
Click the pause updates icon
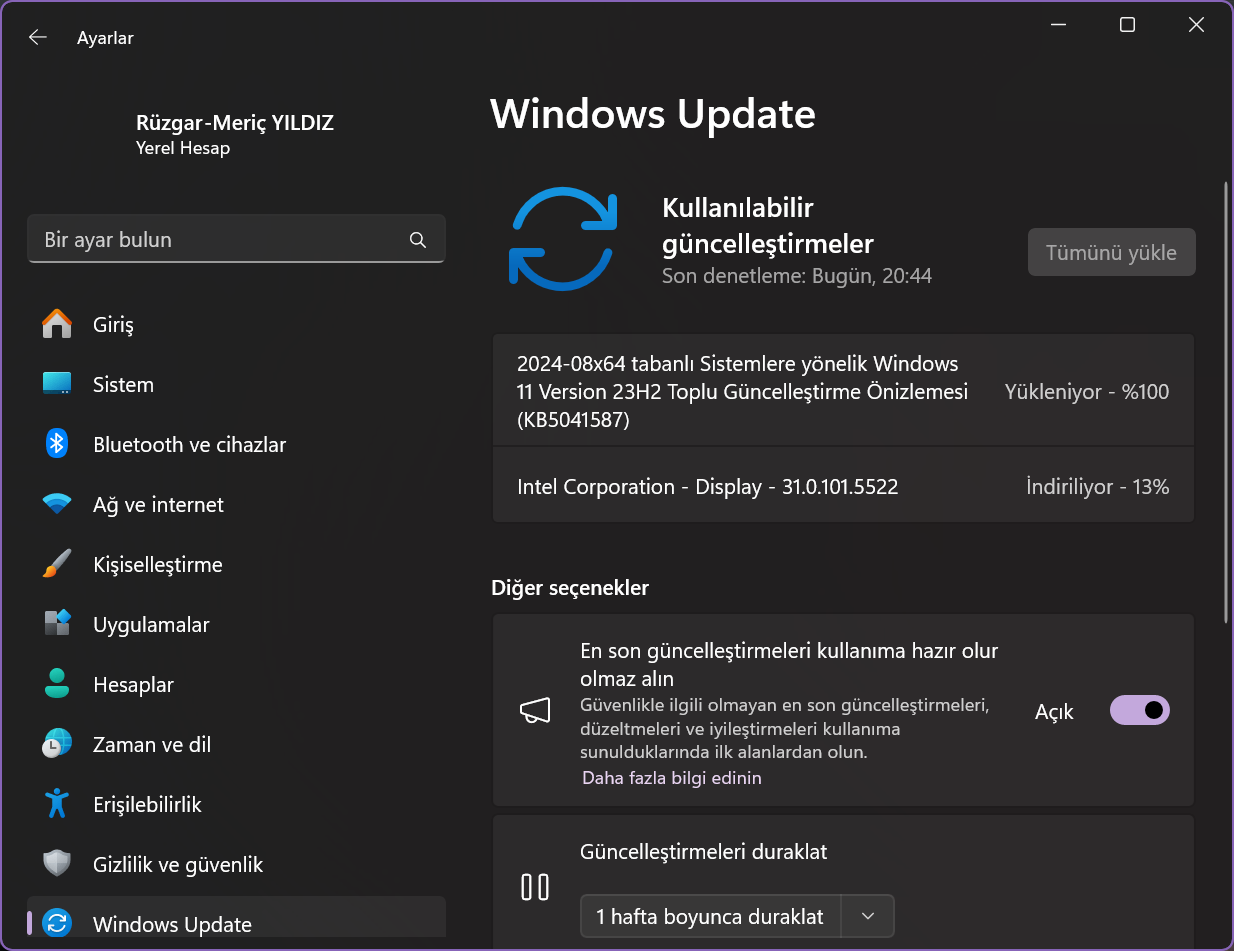535,887
